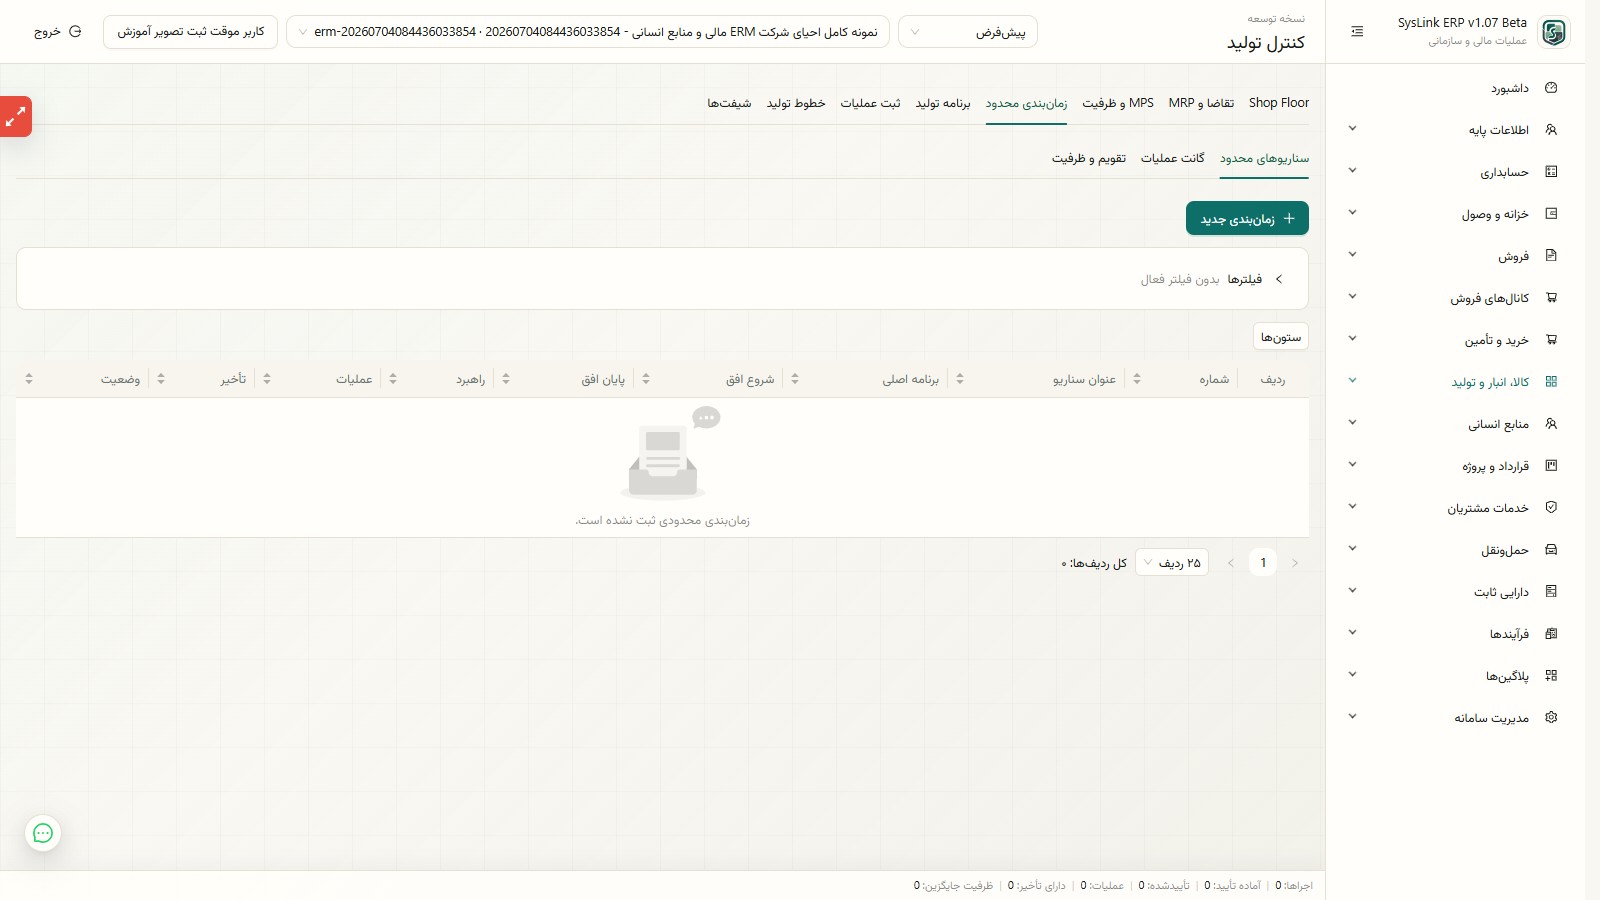Switch to the برنامه تولید tab
Image resolution: width=1600 pixels, height=900 pixels.
pyautogui.click(x=943, y=103)
